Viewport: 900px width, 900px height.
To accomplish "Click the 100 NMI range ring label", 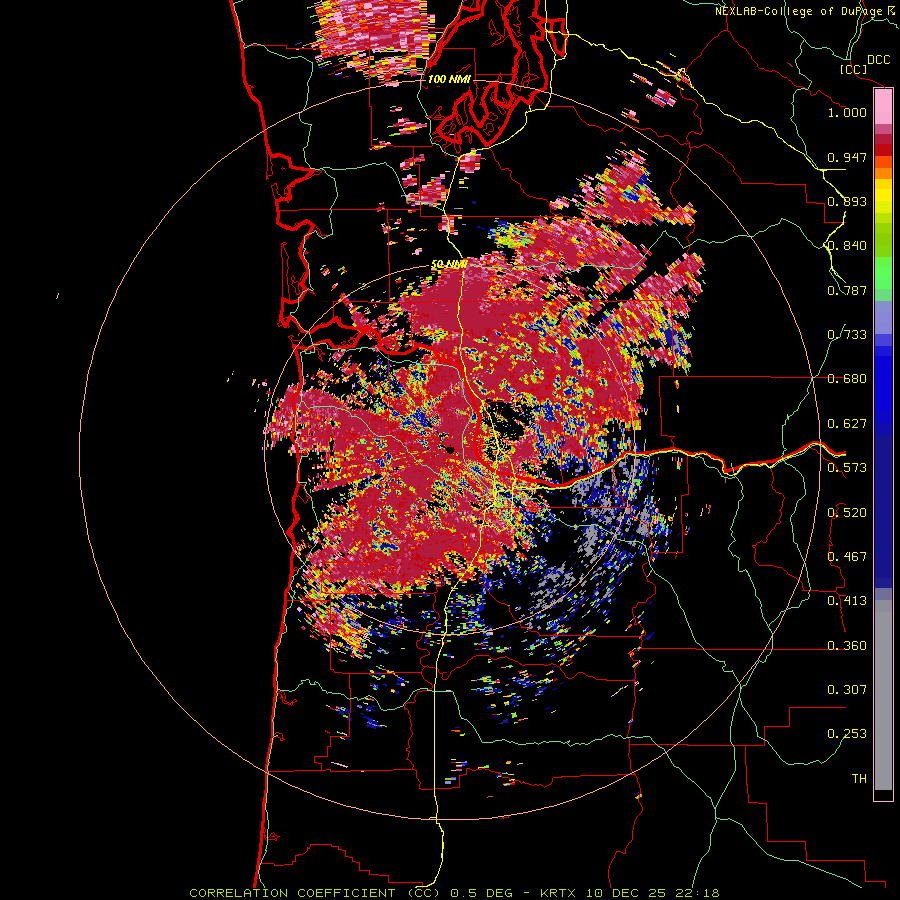I will (x=448, y=79).
